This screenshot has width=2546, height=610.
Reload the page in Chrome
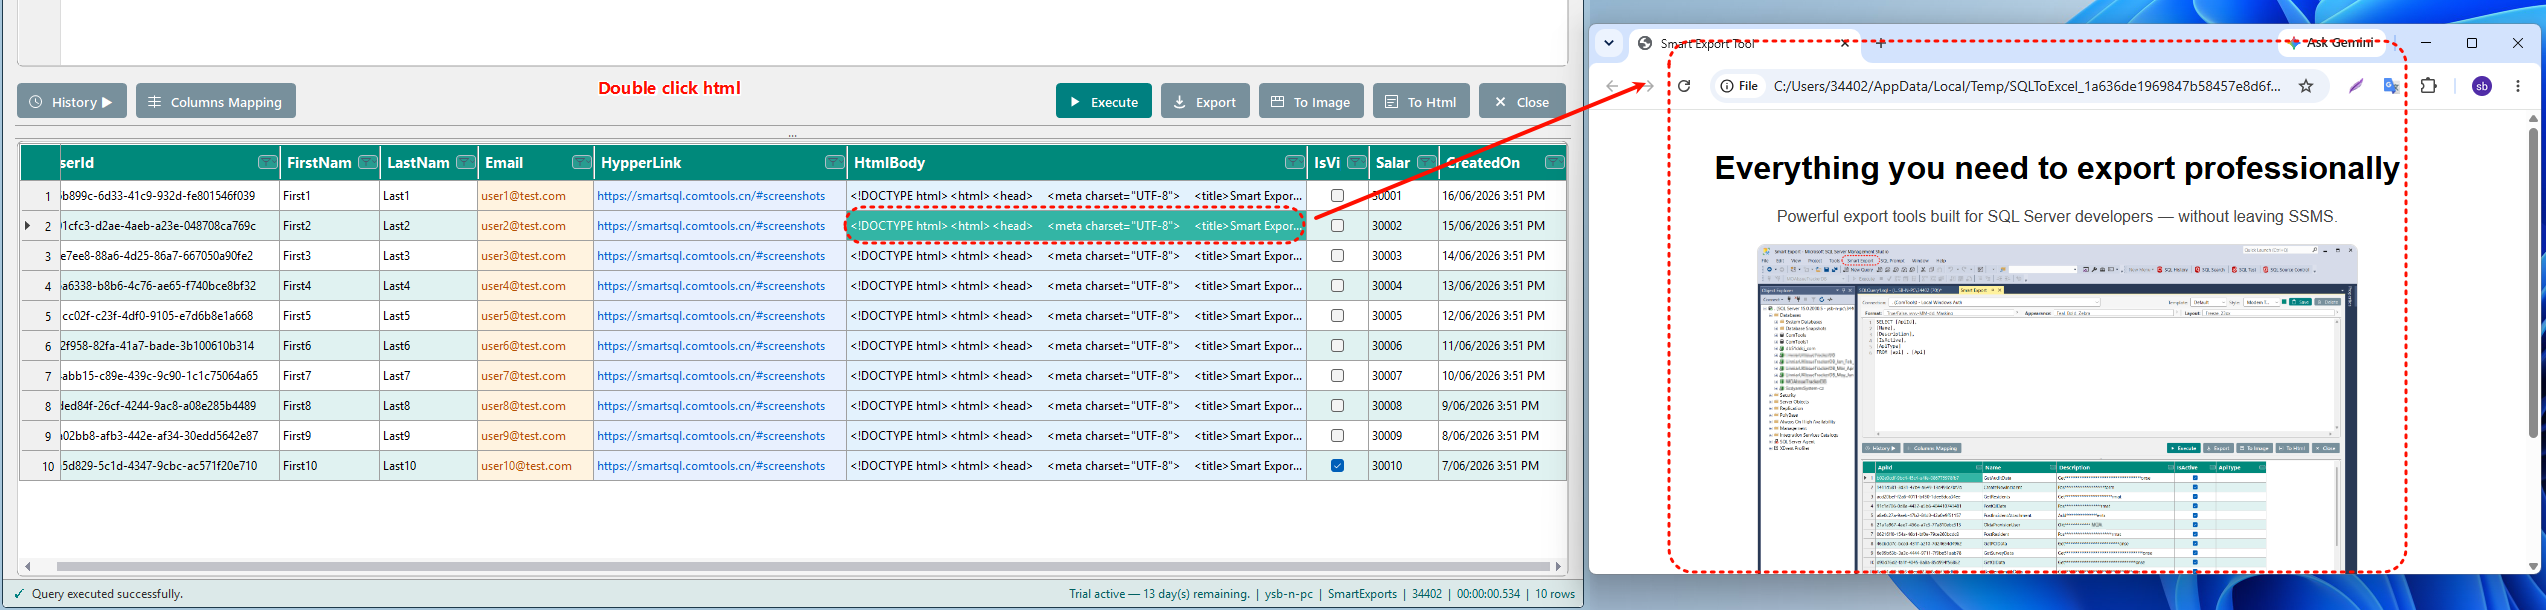coord(1684,86)
